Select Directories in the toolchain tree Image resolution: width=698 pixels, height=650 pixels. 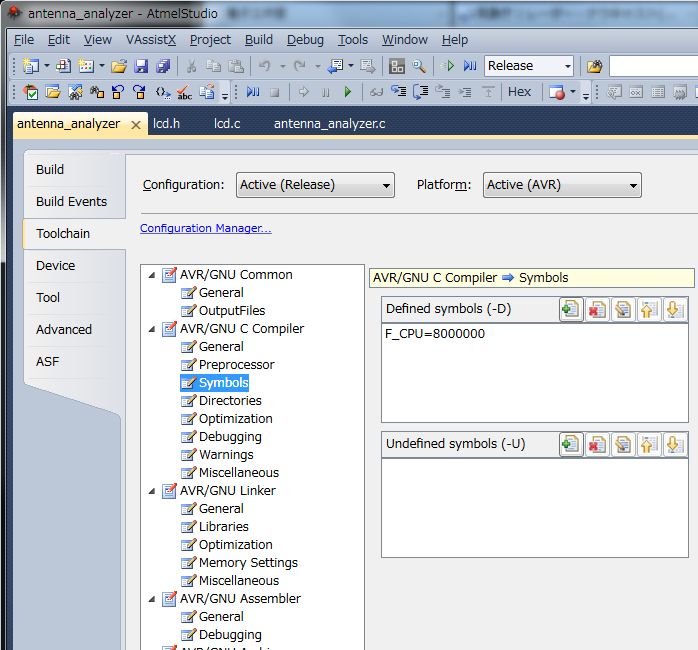click(230, 401)
